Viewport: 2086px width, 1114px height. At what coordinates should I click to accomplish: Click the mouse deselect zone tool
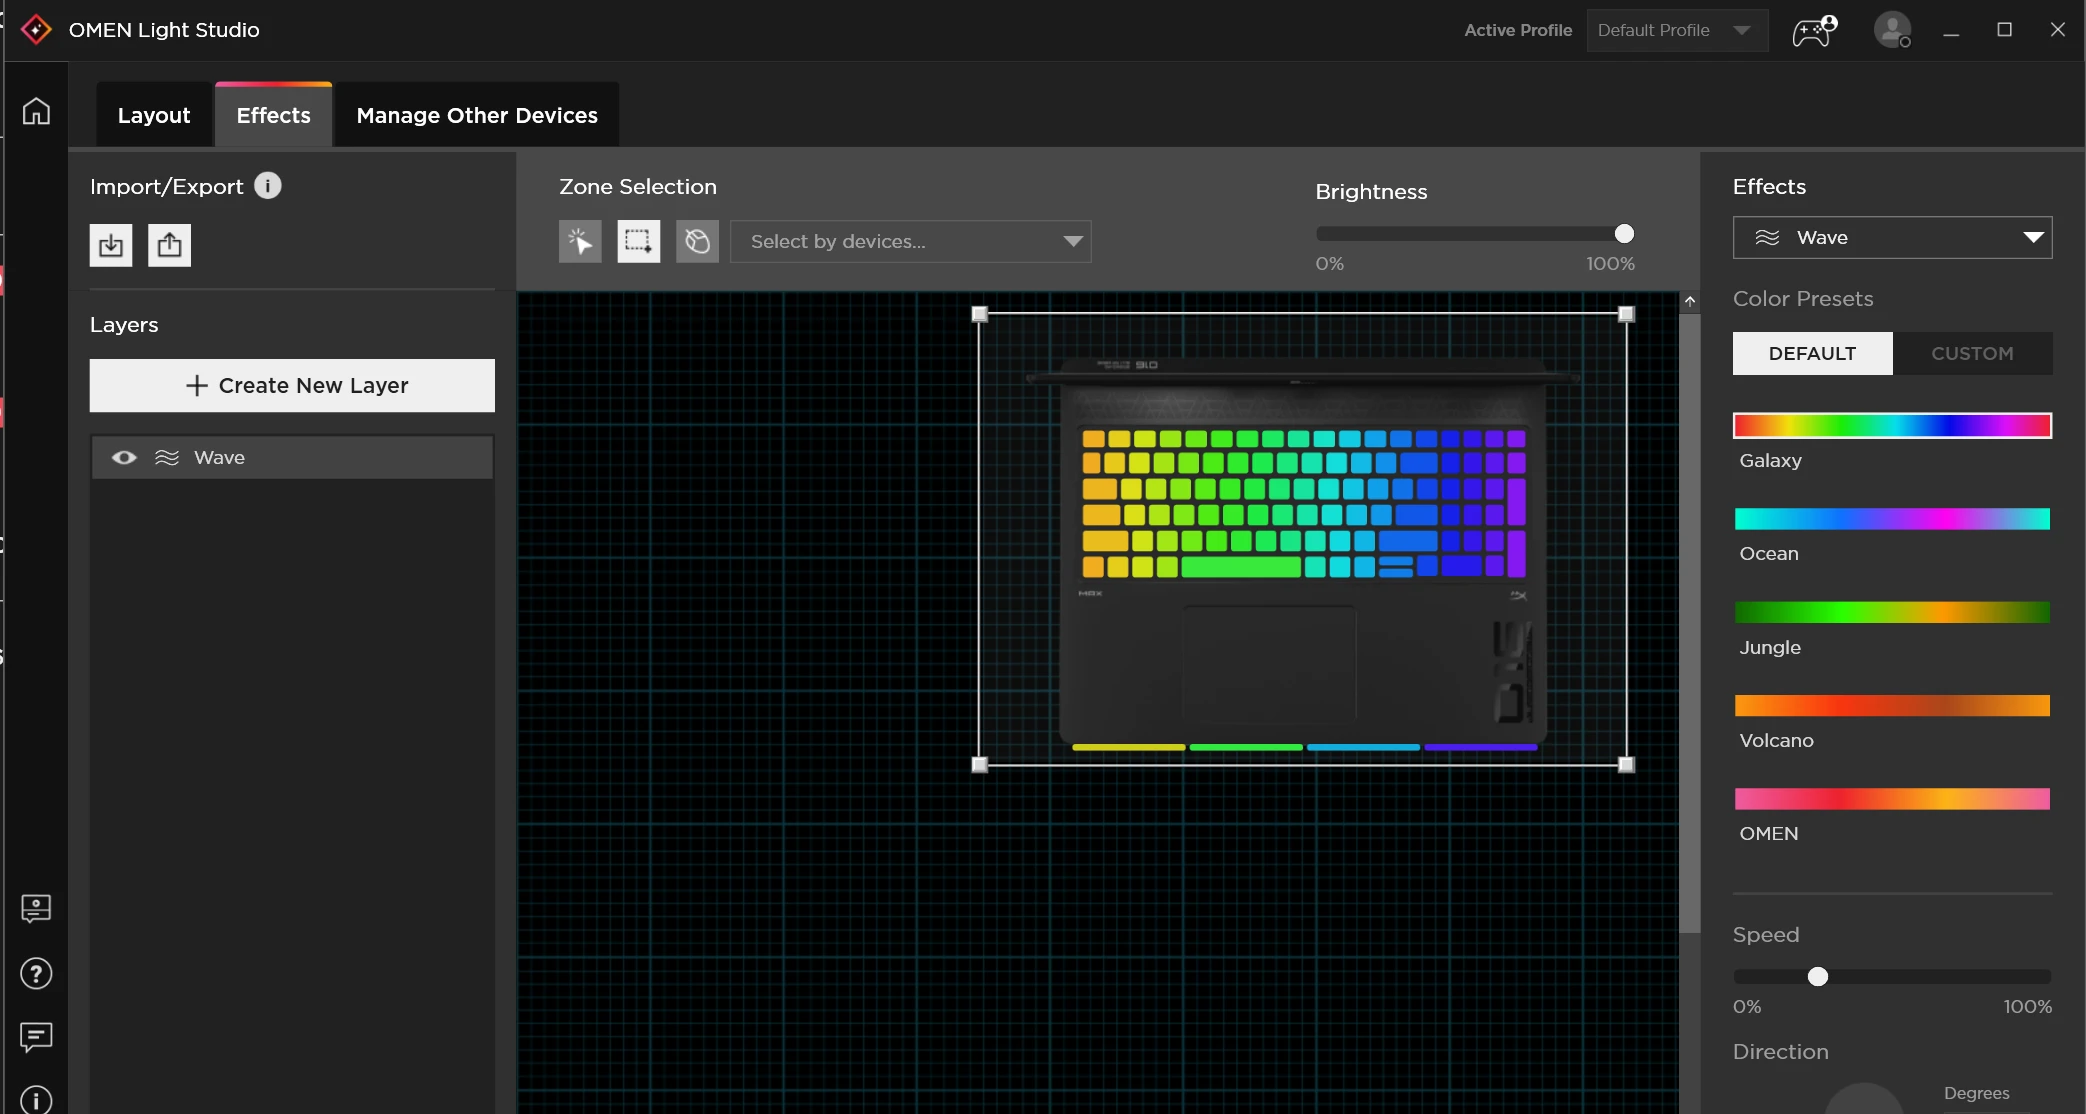click(697, 241)
